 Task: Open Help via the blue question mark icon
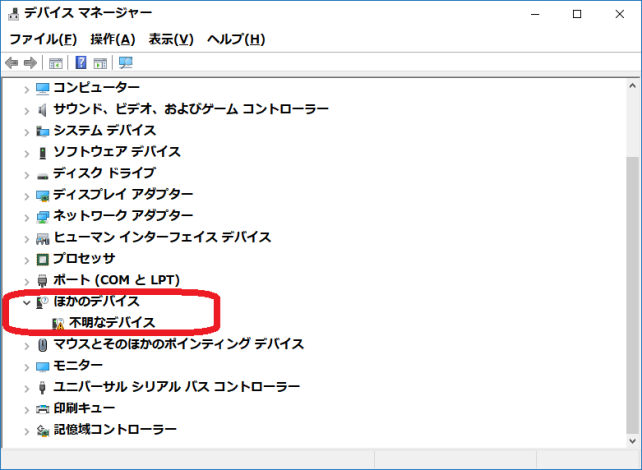coord(81,63)
